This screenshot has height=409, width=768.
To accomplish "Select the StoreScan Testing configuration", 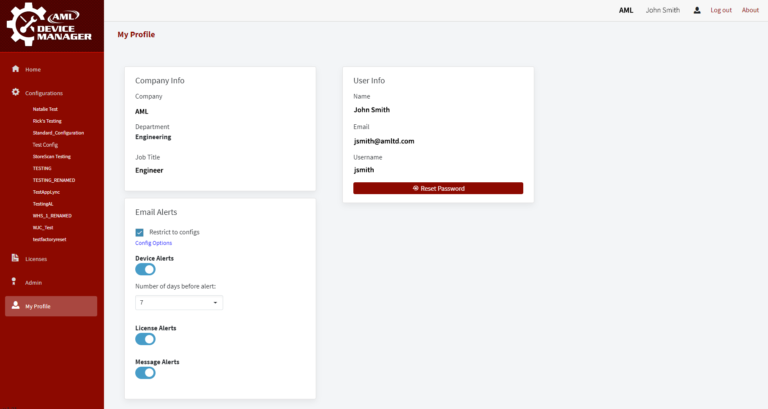I will [x=52, y=156].
